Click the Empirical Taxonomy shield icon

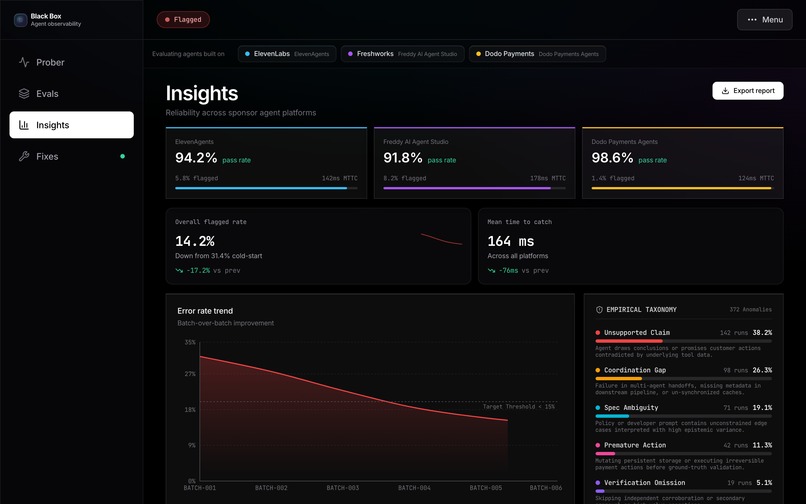pyautogui.click(x=599, y=310)
